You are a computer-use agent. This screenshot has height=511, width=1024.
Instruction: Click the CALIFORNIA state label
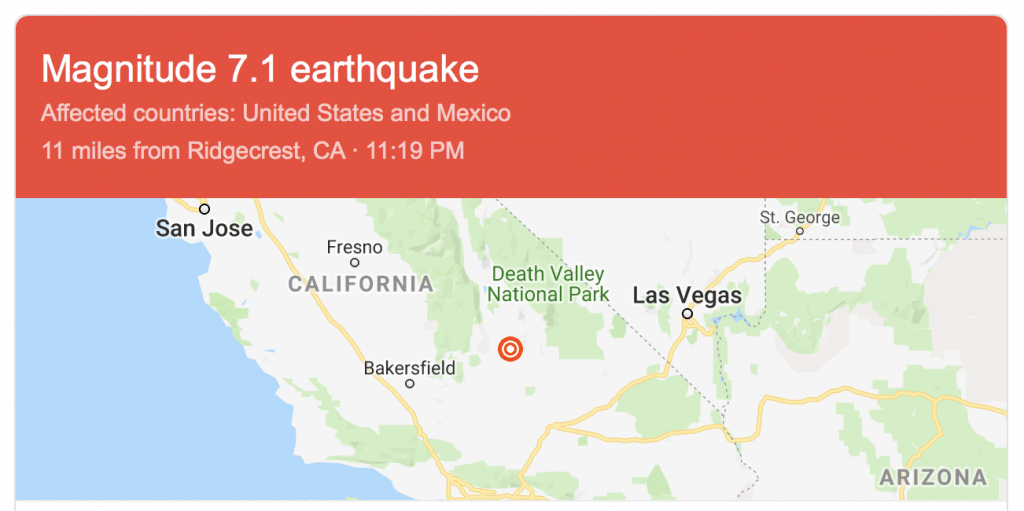(x=360, y=284)
